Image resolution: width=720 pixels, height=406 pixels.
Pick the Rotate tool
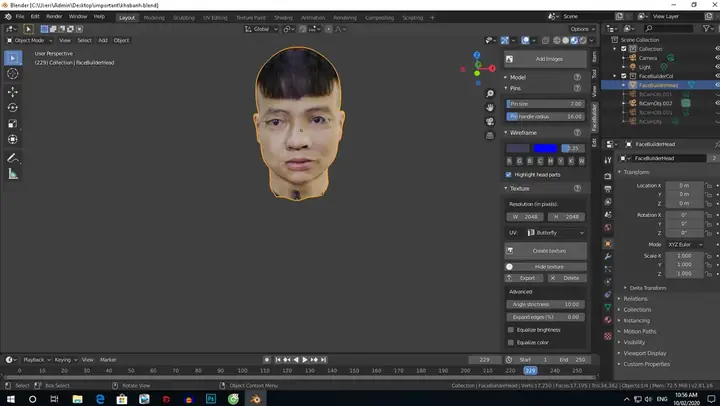13,107
